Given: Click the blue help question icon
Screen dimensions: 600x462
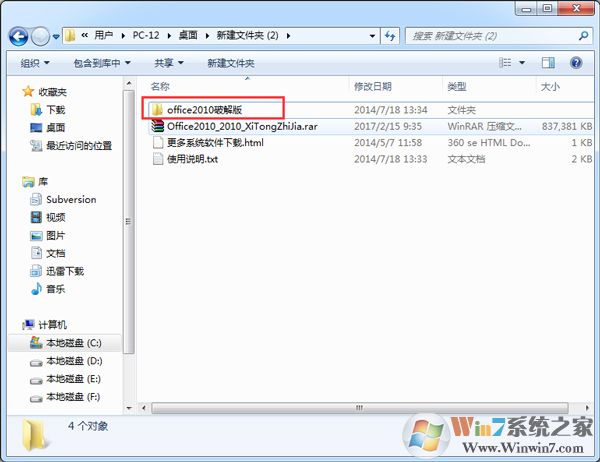Looking at the screenshot, I should (x=576, y=62).
